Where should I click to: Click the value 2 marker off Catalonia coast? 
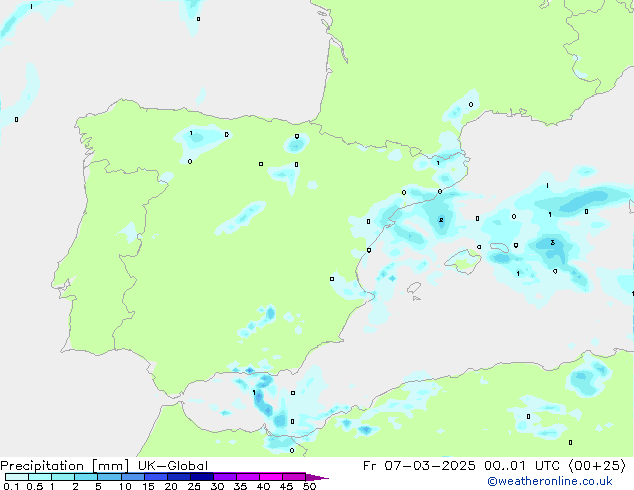(x=441, y=220)
